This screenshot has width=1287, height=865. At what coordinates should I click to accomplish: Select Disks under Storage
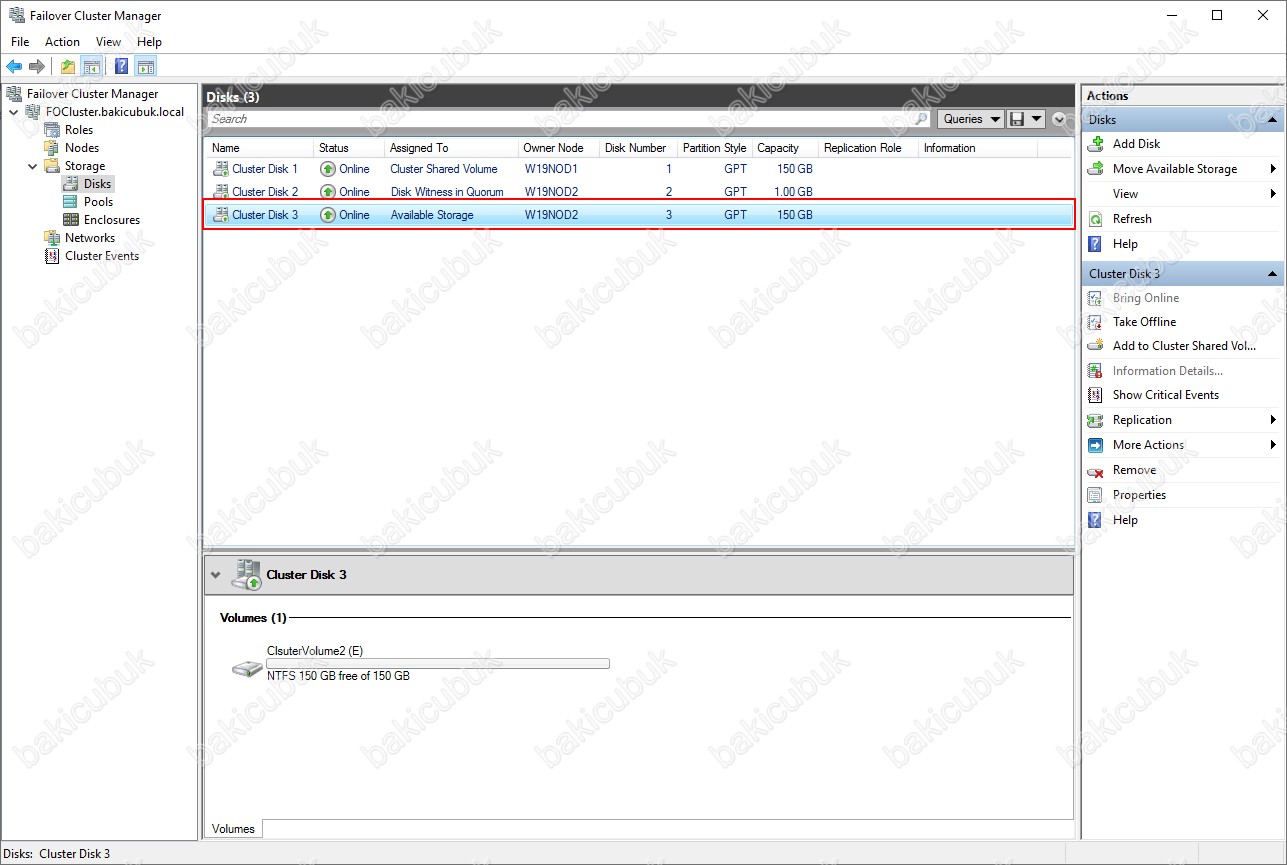pos(98,184)
